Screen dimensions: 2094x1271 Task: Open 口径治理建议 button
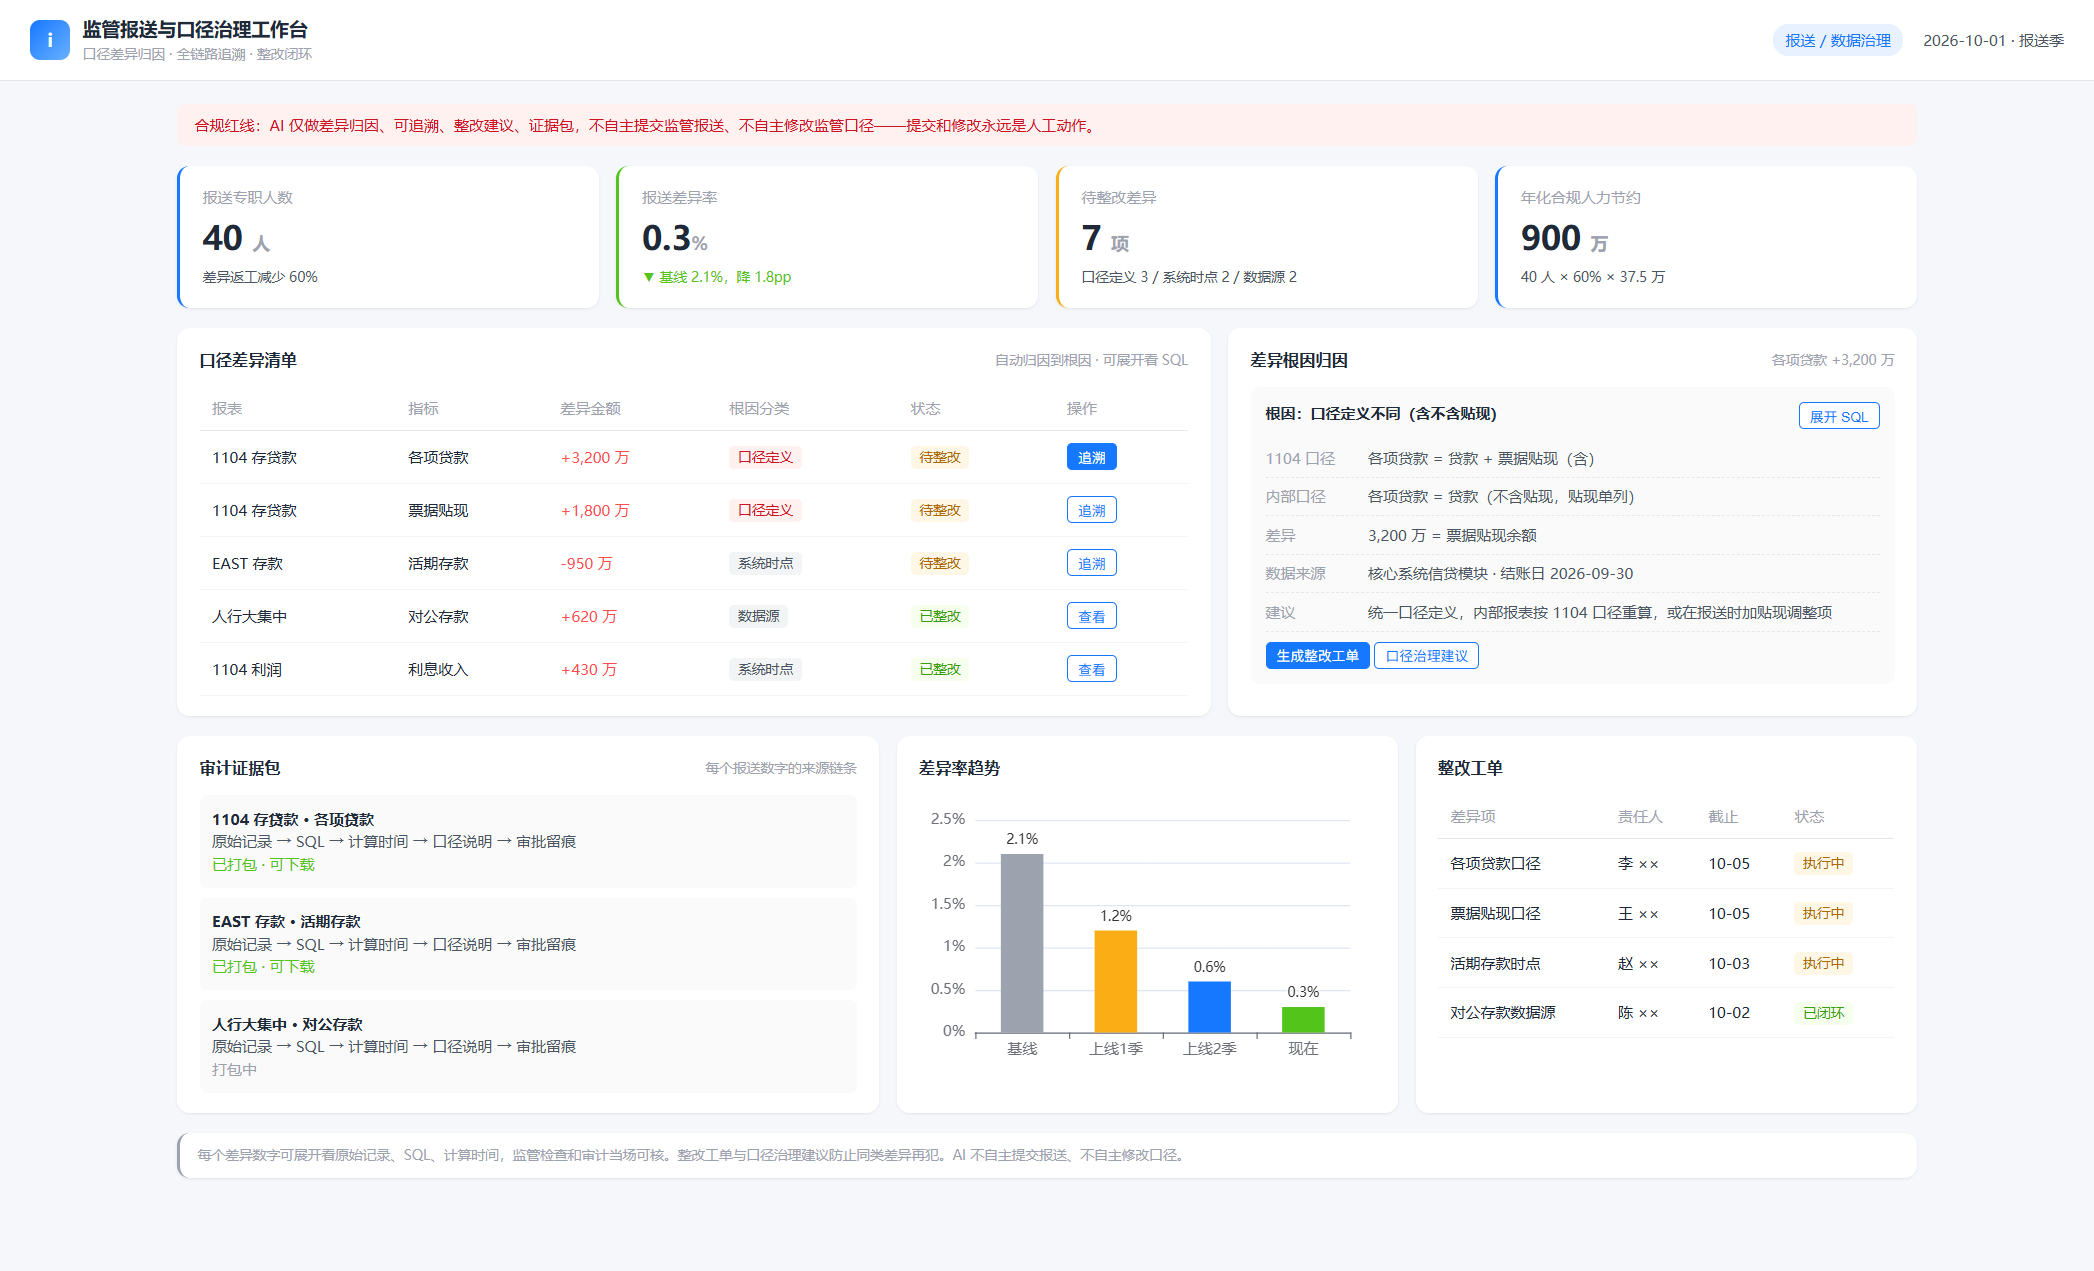click(1426, 656)
